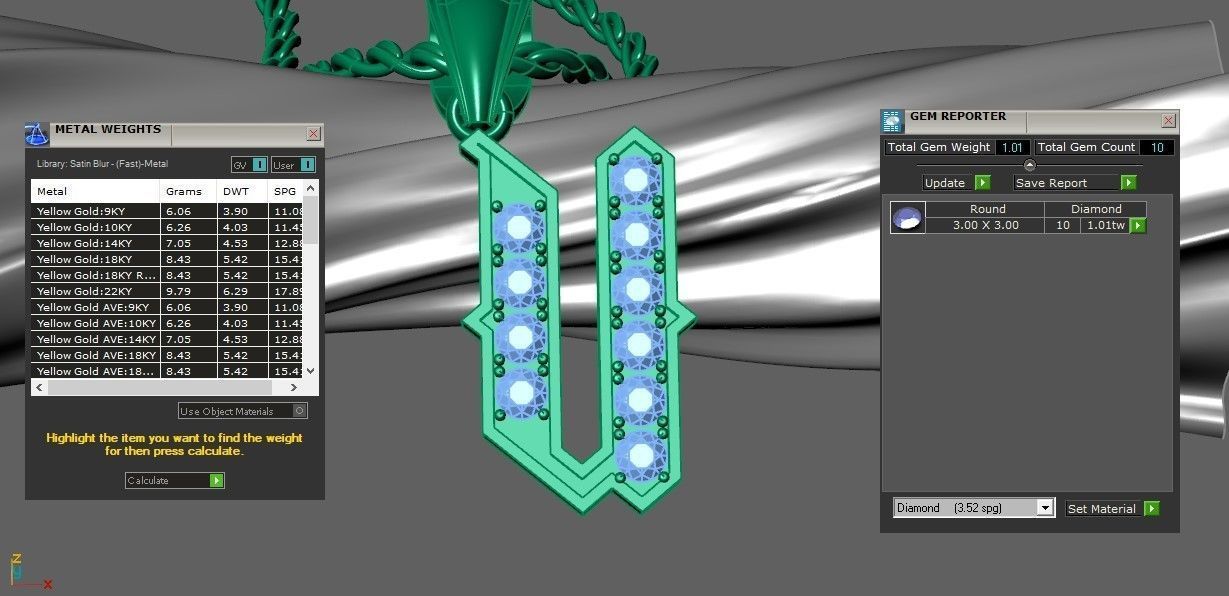This screenshot has width=1229, height=596.
Task: Click the 1.01tw weight cell
Action: pos(1105,226)
